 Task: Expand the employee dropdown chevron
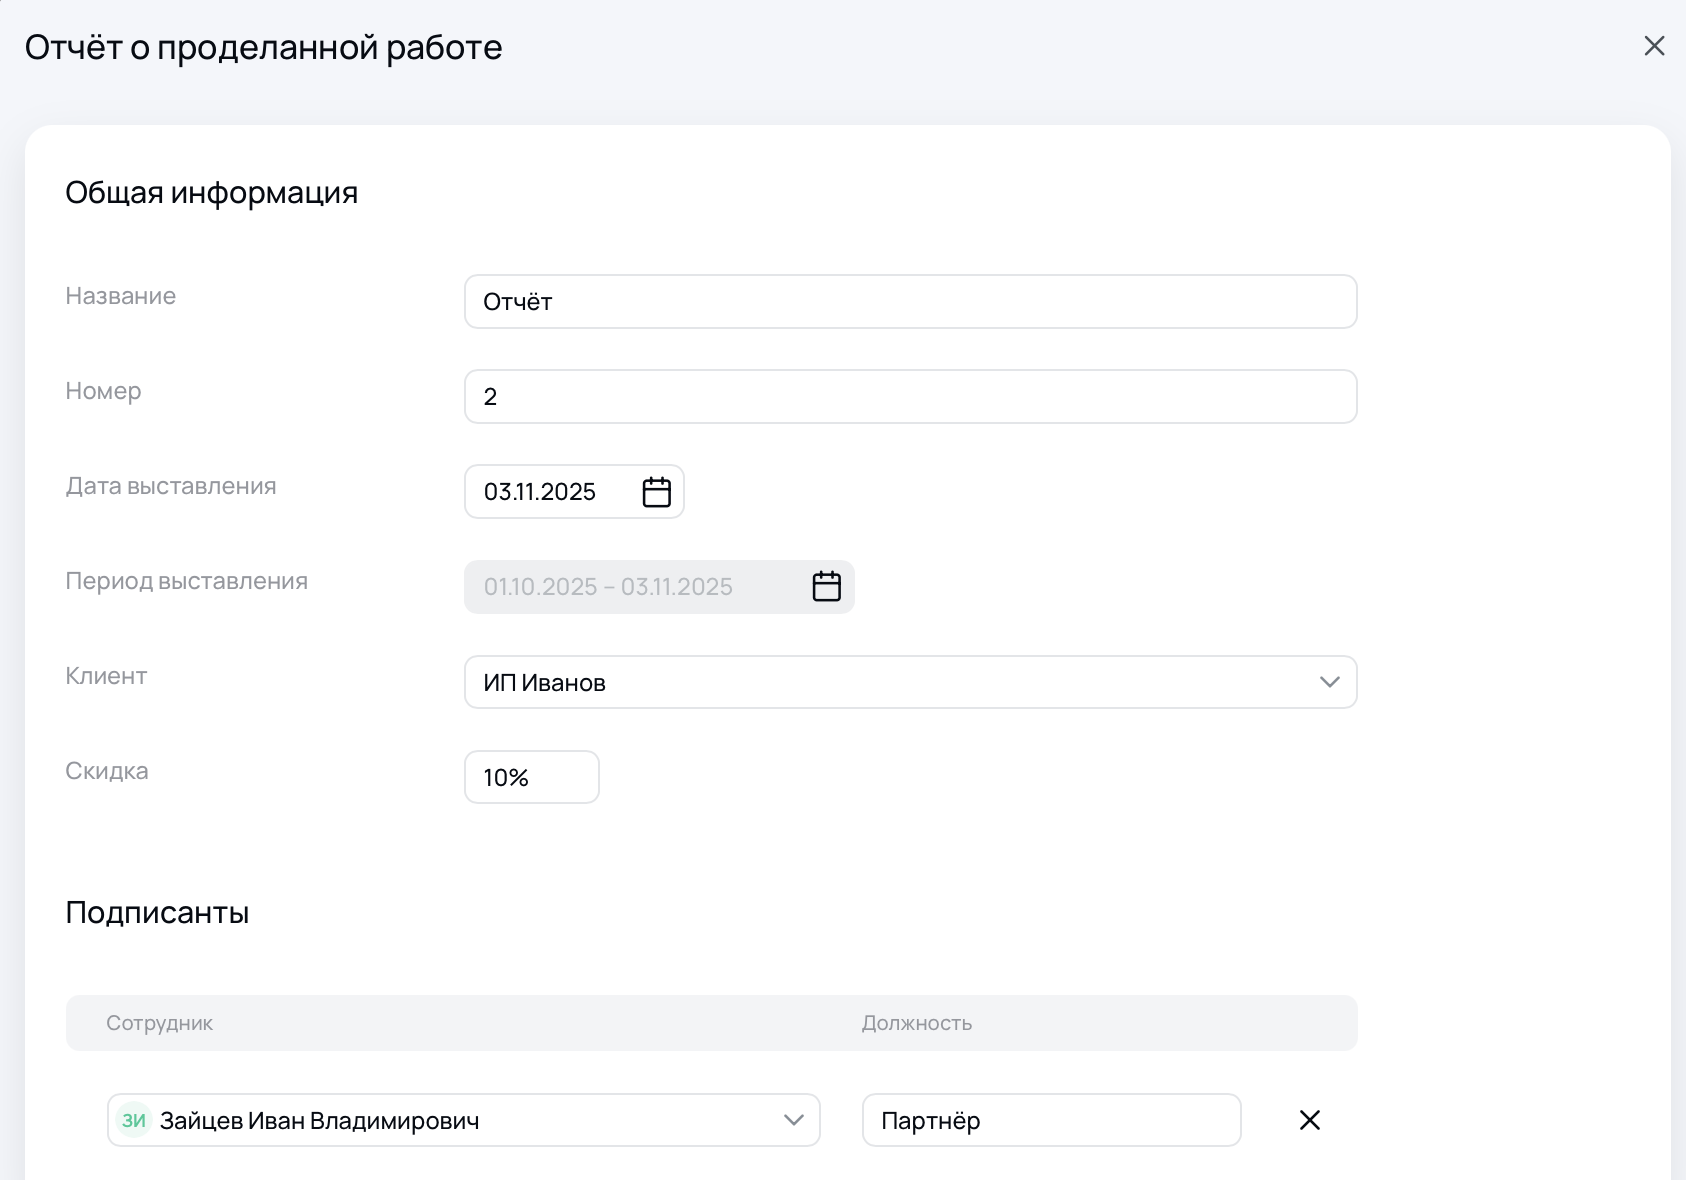click(794, 1120)
